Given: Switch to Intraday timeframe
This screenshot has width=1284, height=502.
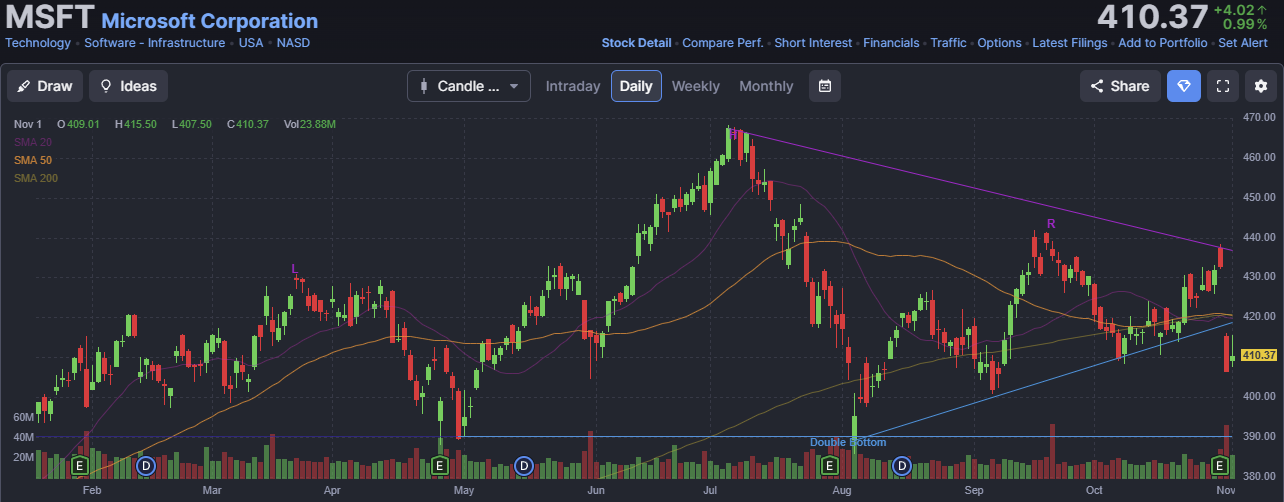Looking at the screenshot, I should [573, 86].
